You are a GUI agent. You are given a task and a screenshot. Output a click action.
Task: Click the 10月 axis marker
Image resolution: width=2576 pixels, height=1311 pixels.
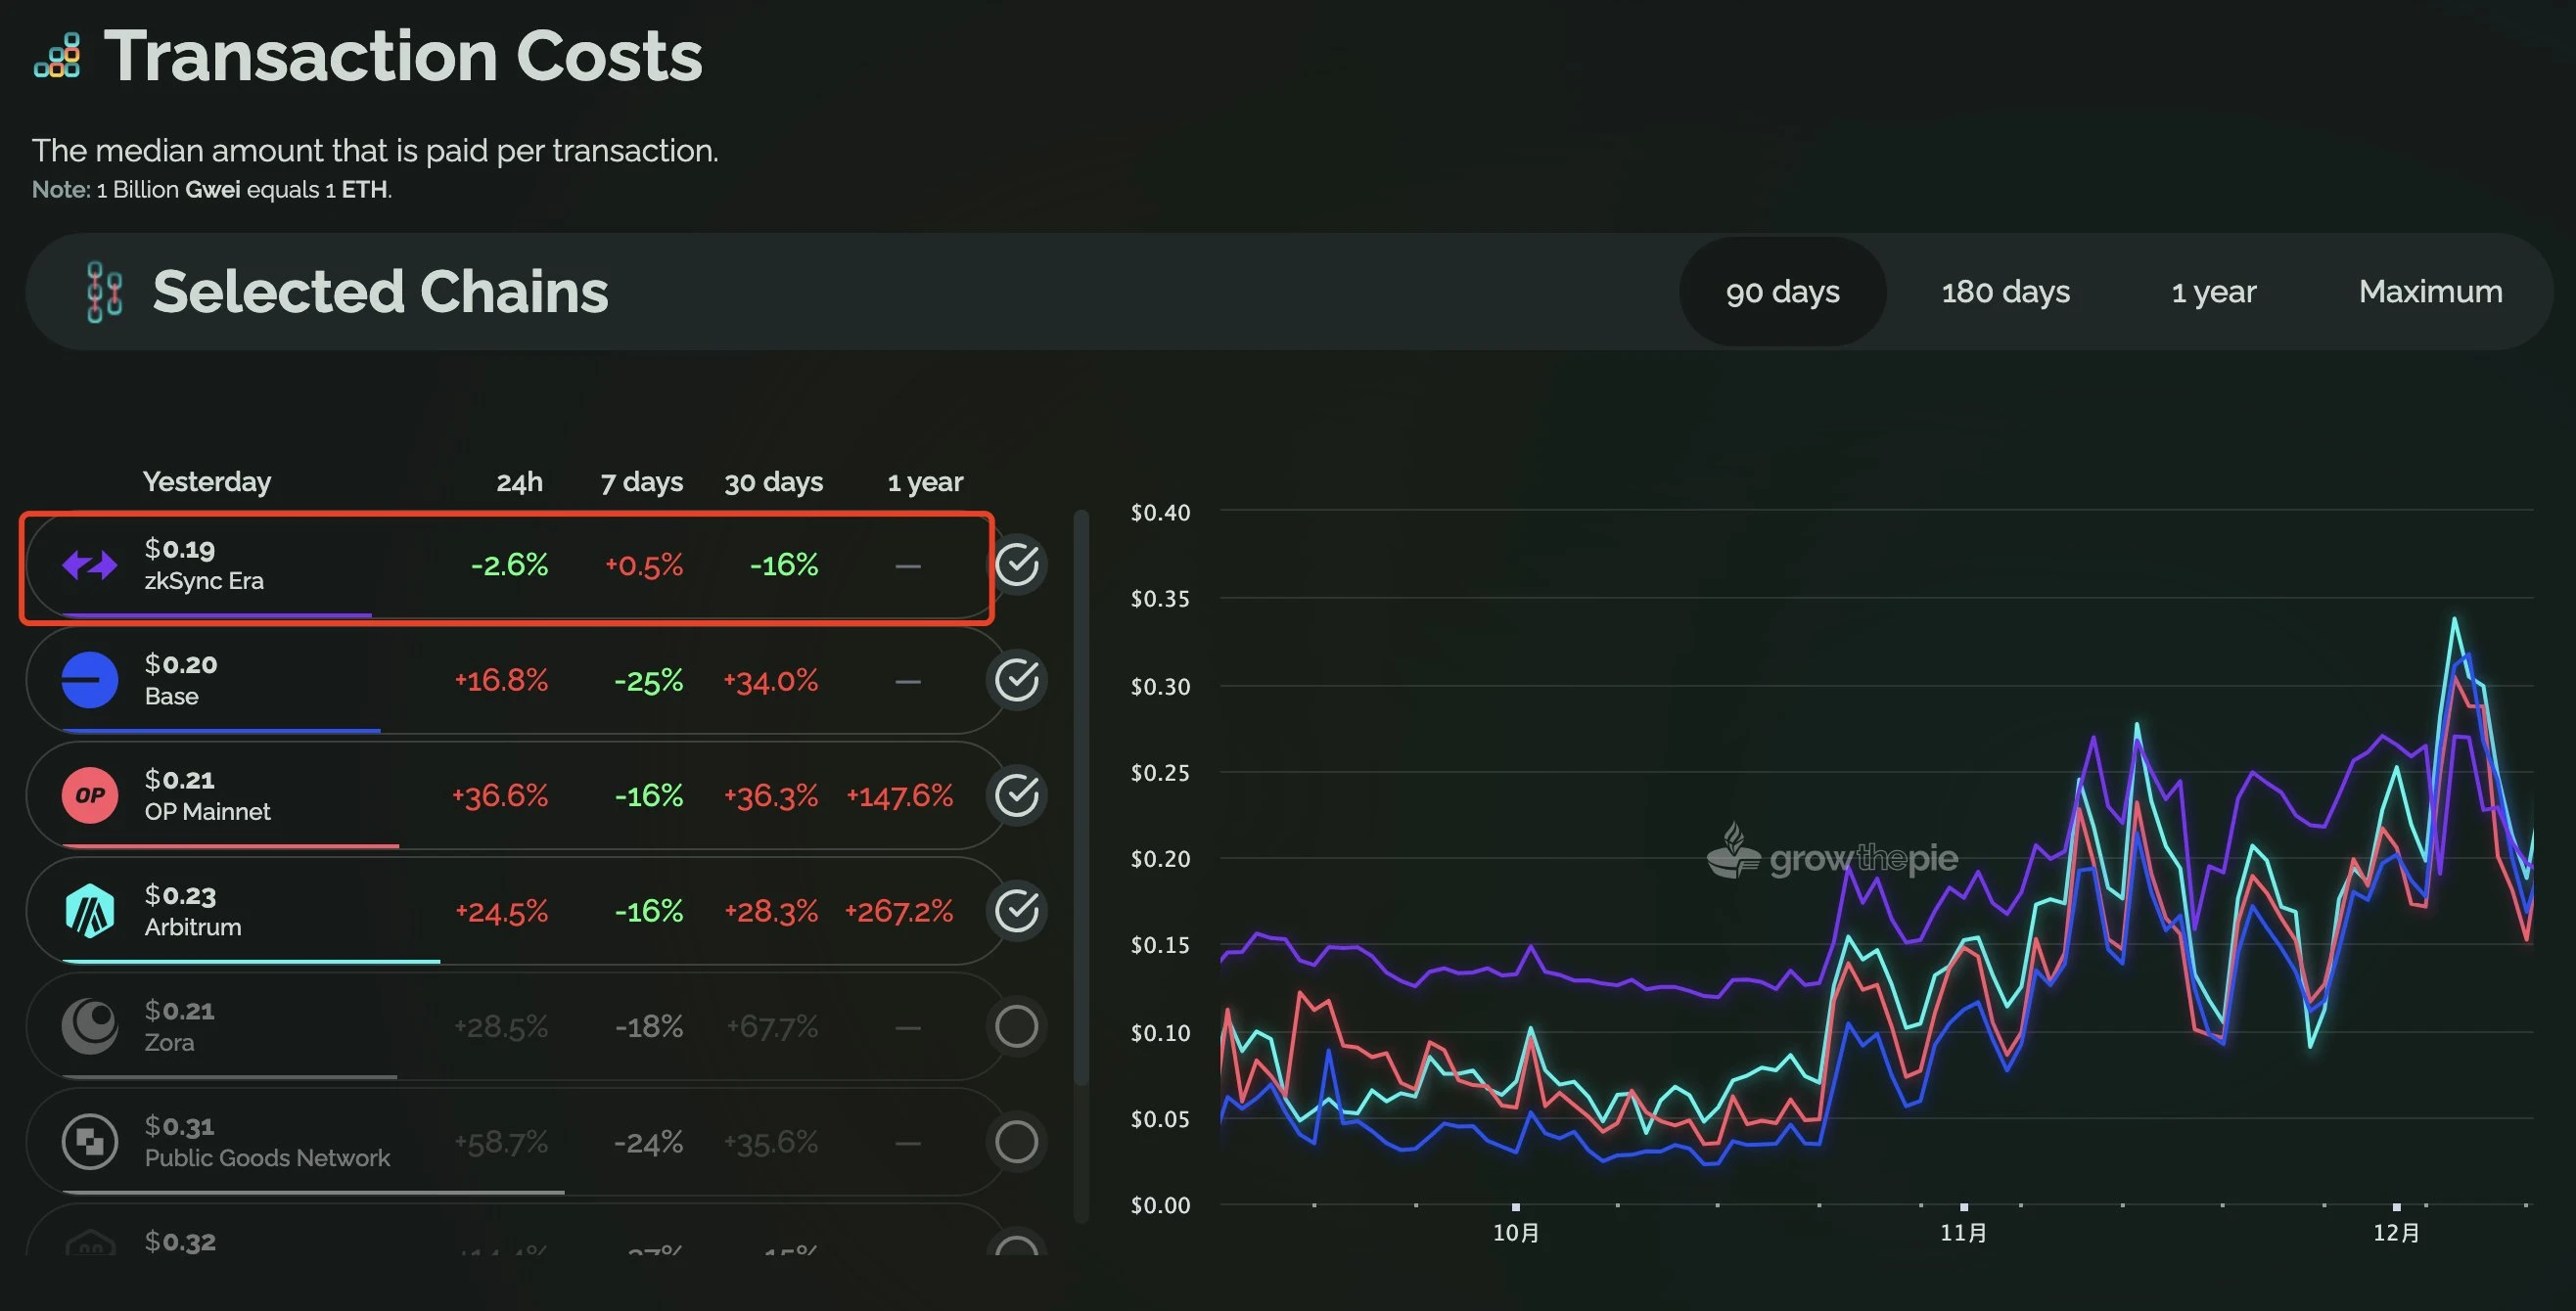point(1516,1233)
